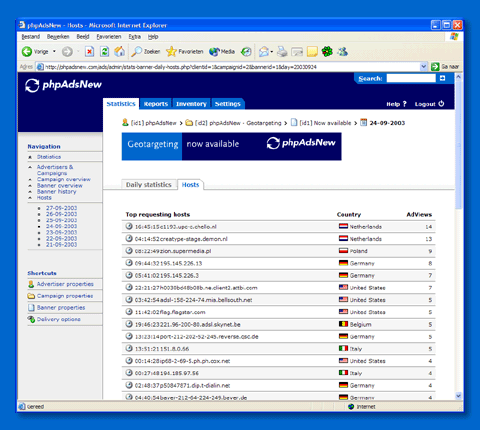Click the arrow beside Advertisers & Campaigns
480x430 pixels.
[30, 167]
